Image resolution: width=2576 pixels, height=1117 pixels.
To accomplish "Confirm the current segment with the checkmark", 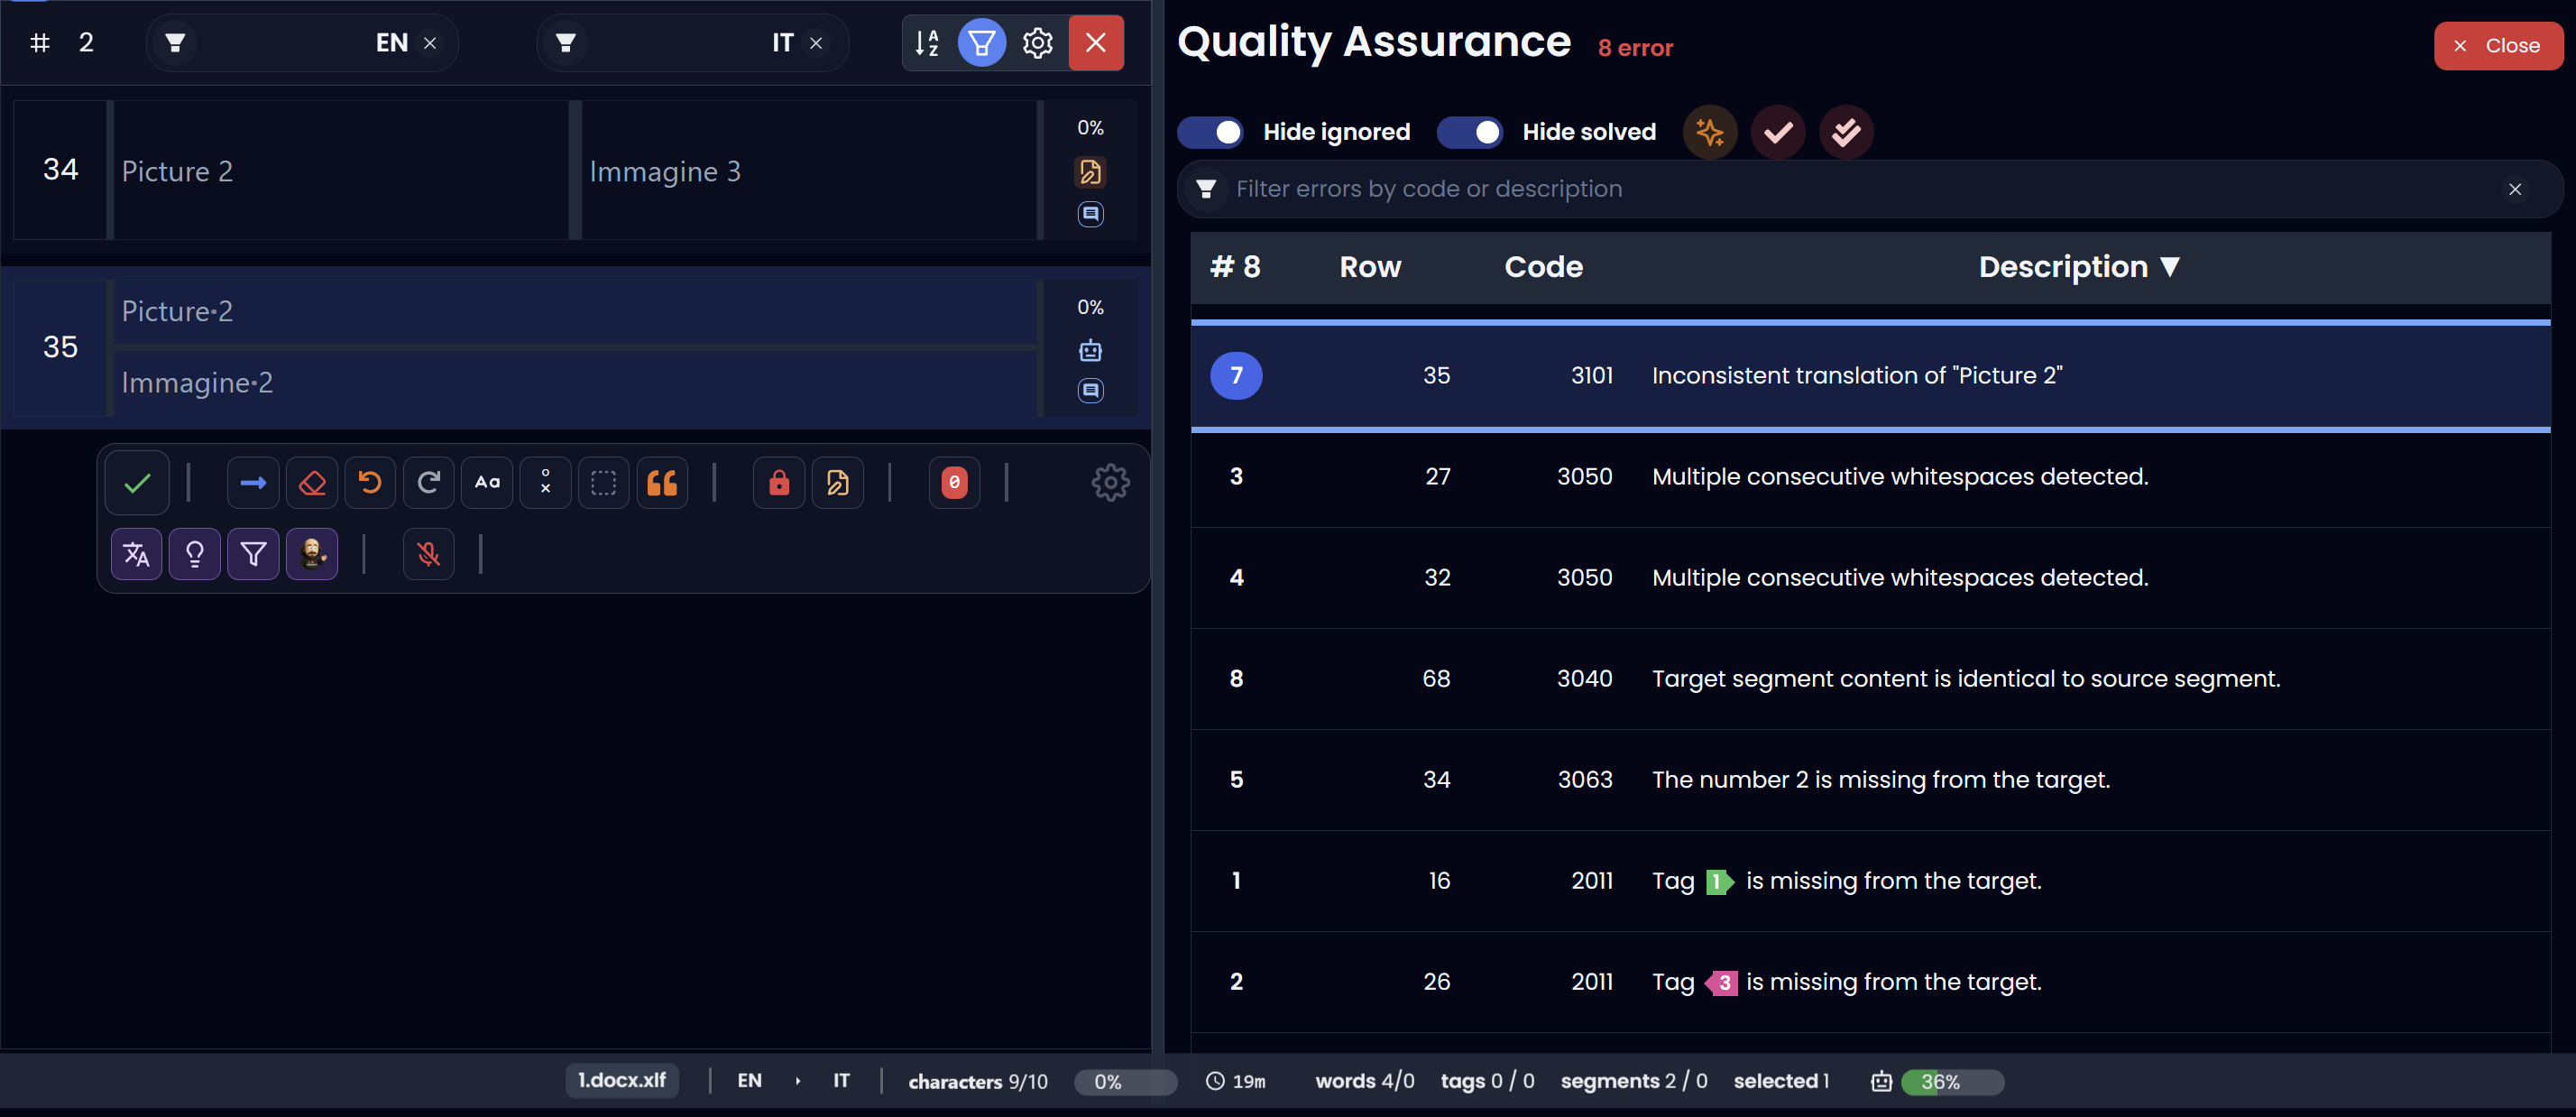I will (x=136, y=482).
